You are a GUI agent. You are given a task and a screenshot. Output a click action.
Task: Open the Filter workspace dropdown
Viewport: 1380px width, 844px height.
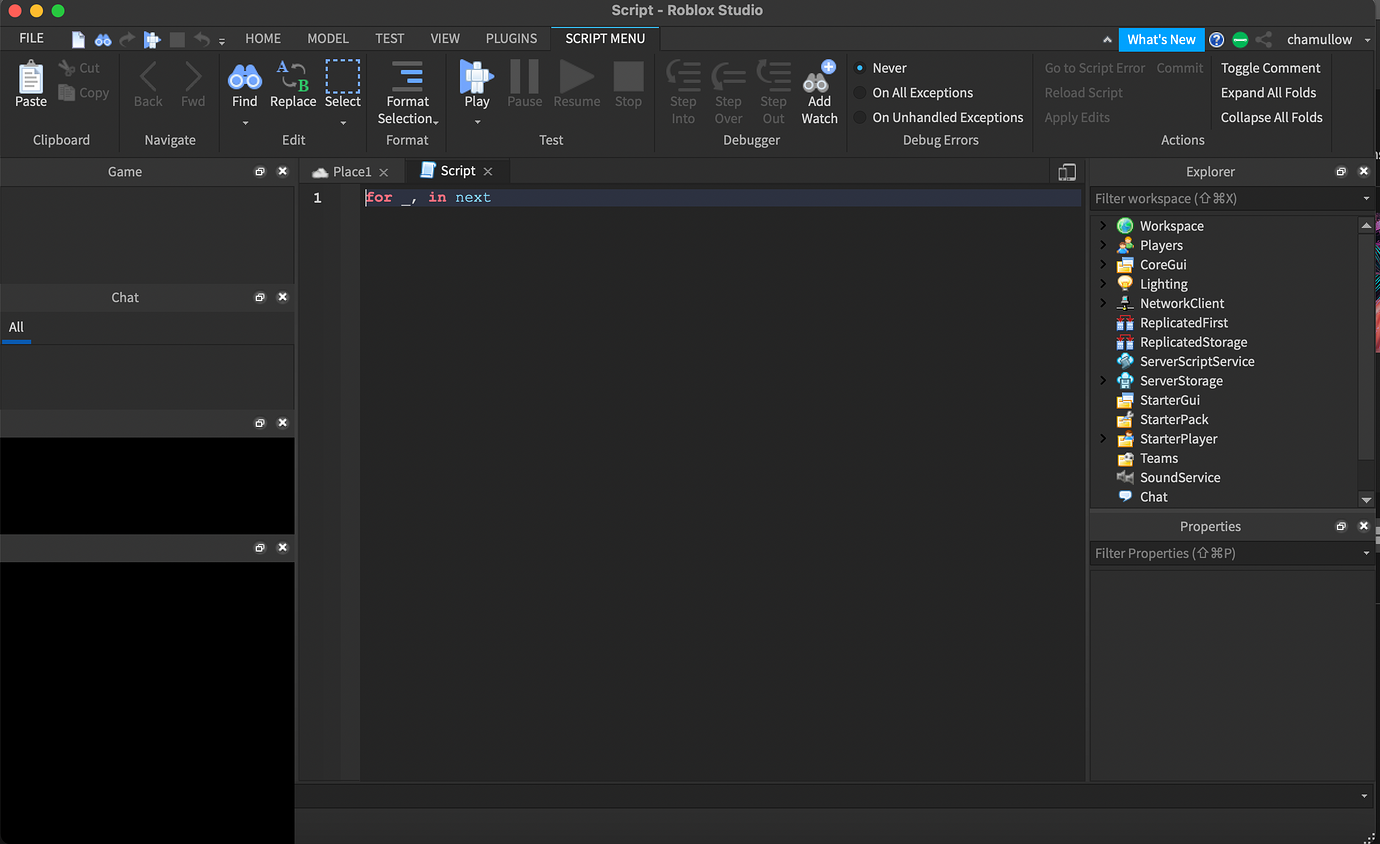[x=1366, y=198]
